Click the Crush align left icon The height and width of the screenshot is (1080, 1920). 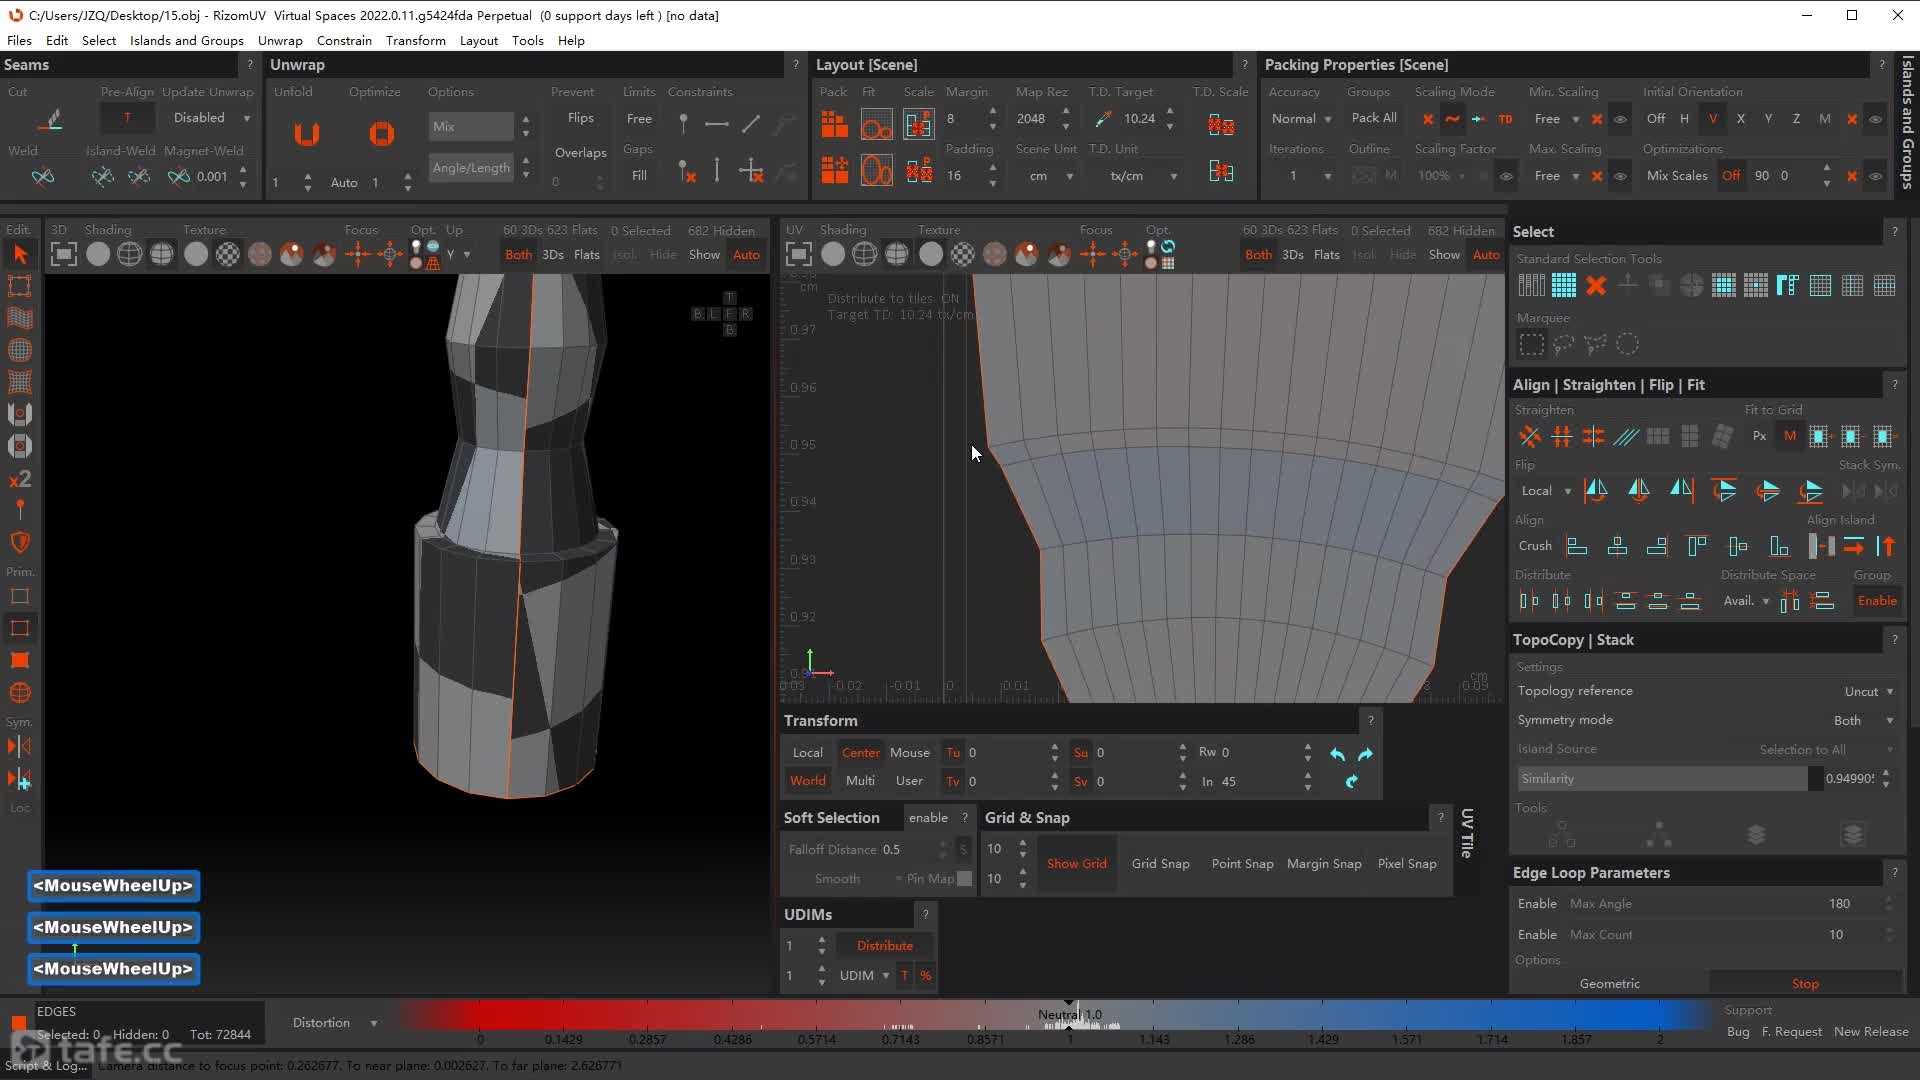1577,546
